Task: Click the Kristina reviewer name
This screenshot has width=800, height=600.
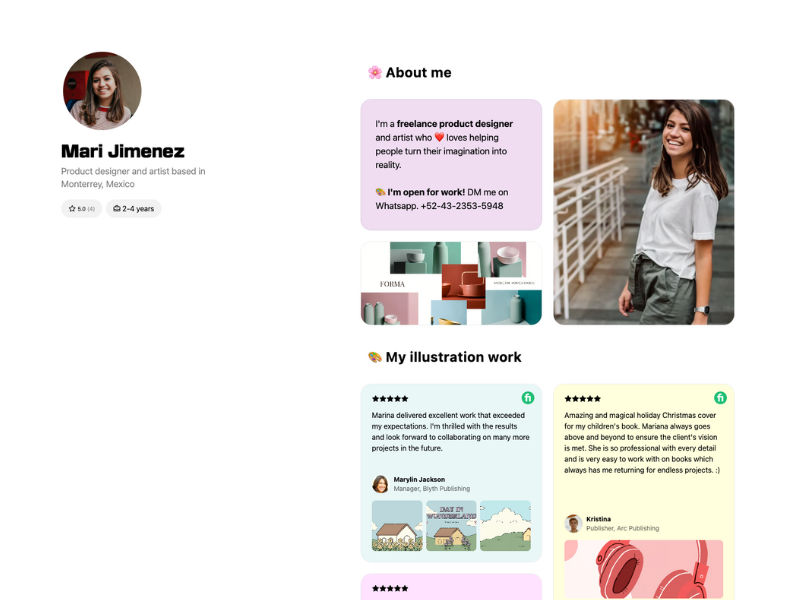Action: pyautogui.click(x=598, y=519)
